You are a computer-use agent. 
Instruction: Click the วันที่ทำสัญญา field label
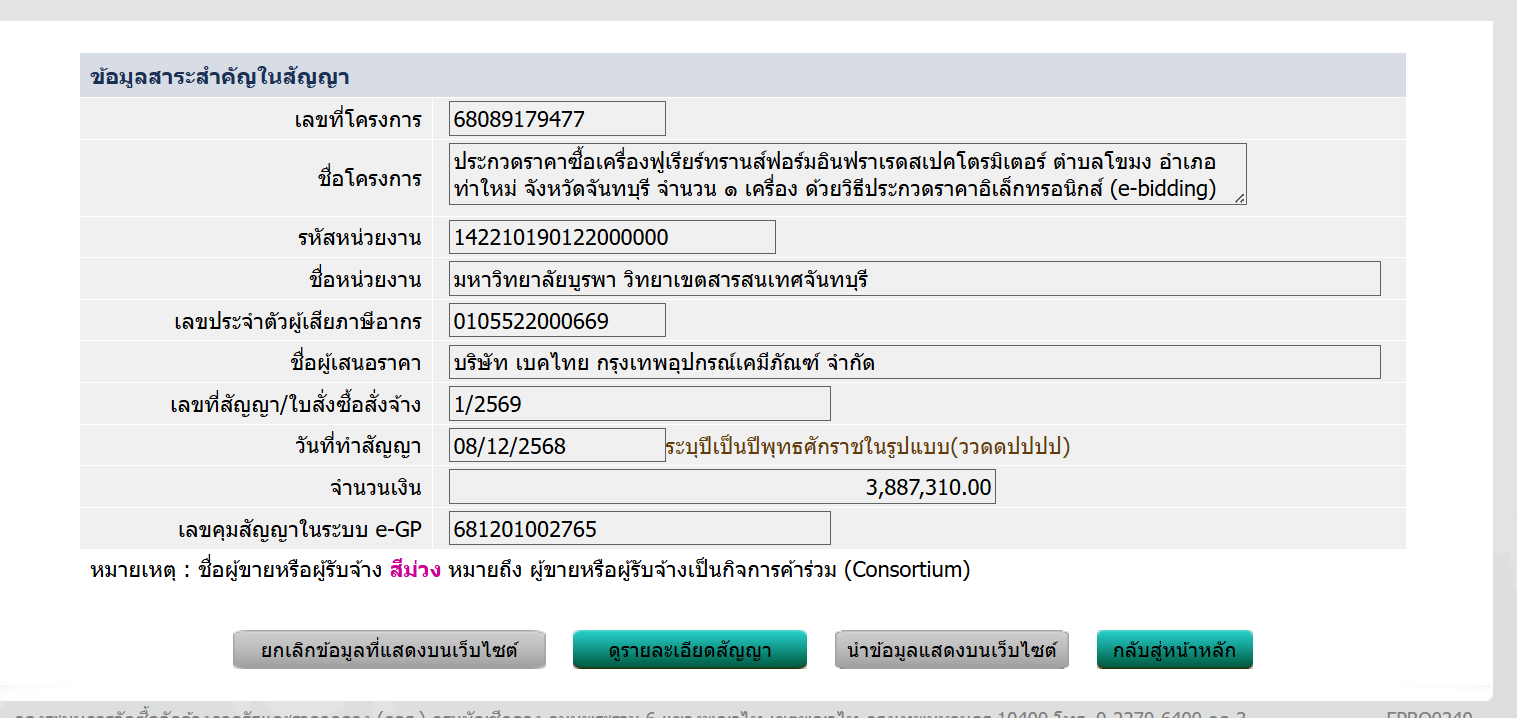pos(357,446)
